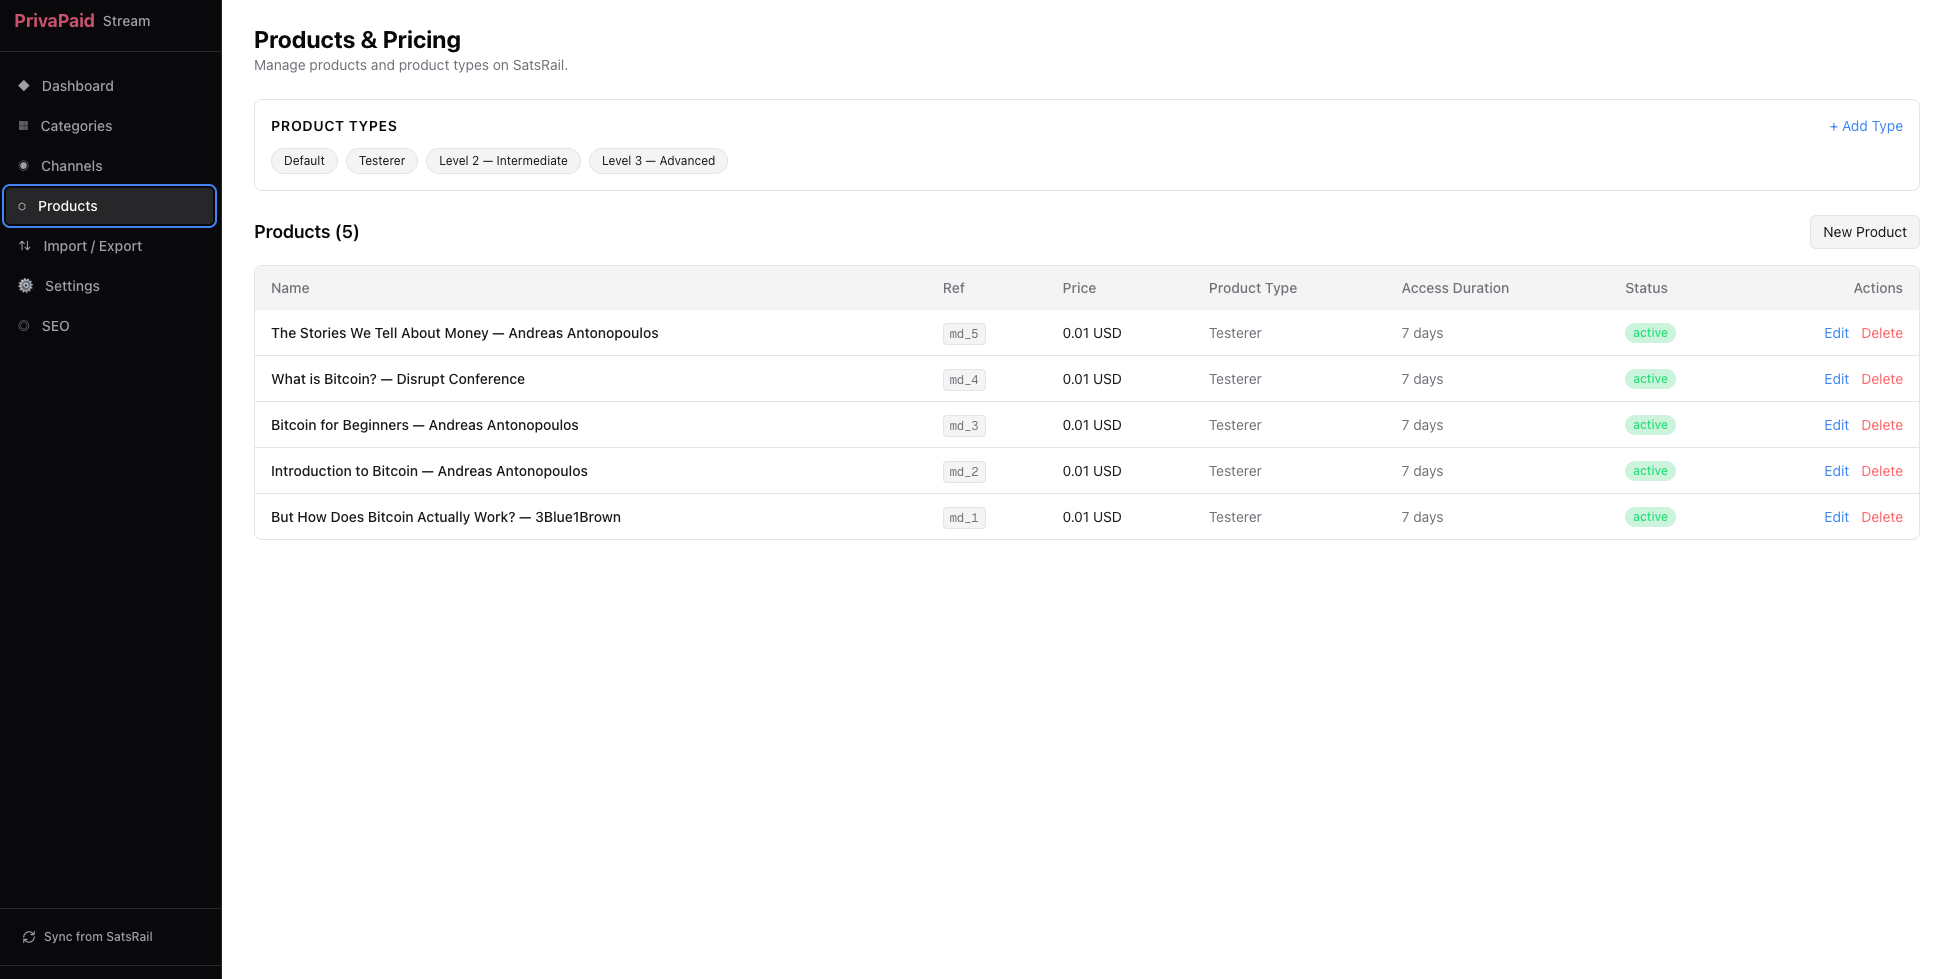Click the Ref column header
1944x979 pixels.
pyautogui.click(x=953, y=288)
